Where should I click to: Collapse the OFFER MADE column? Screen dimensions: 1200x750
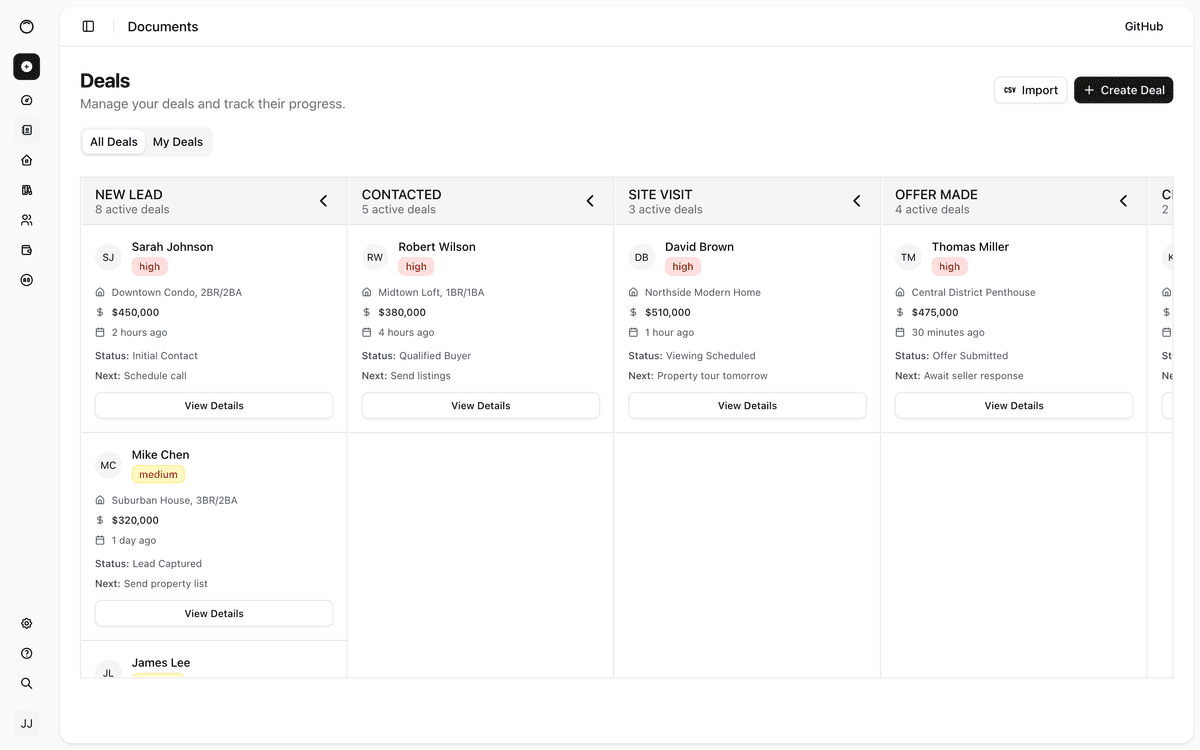click(x=1123, y=201)
